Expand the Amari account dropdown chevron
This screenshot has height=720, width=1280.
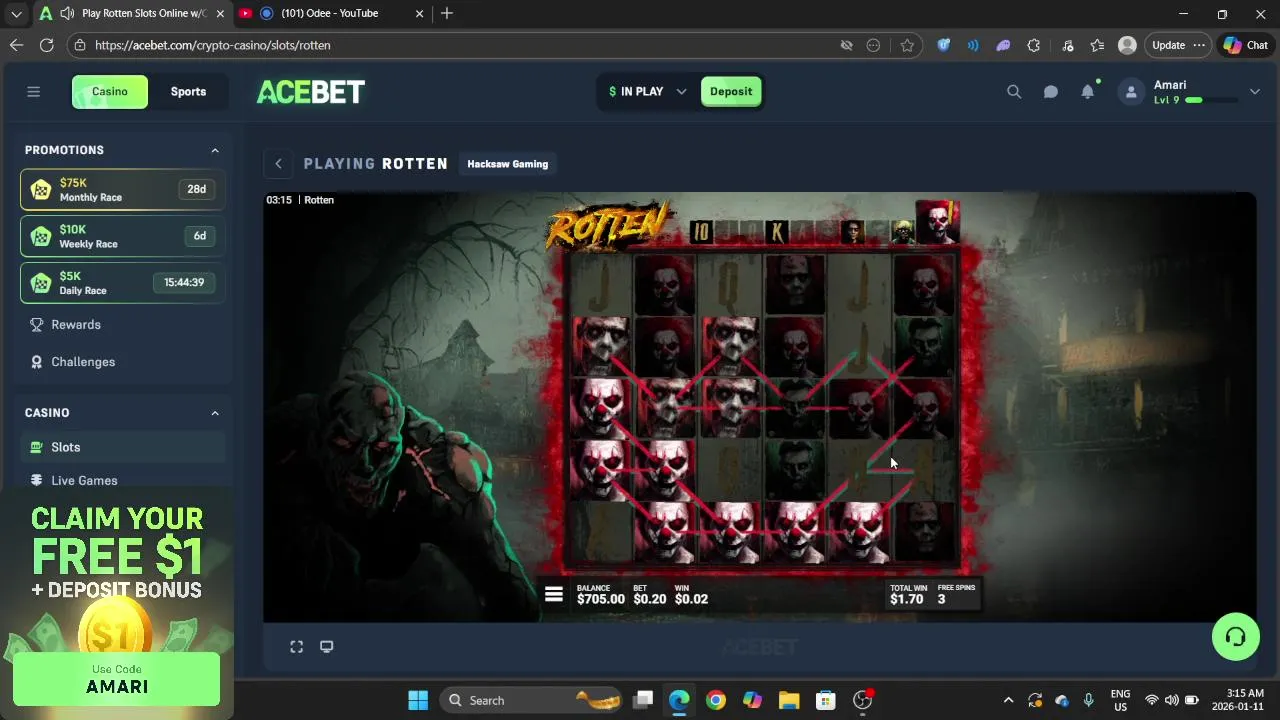1255,91
